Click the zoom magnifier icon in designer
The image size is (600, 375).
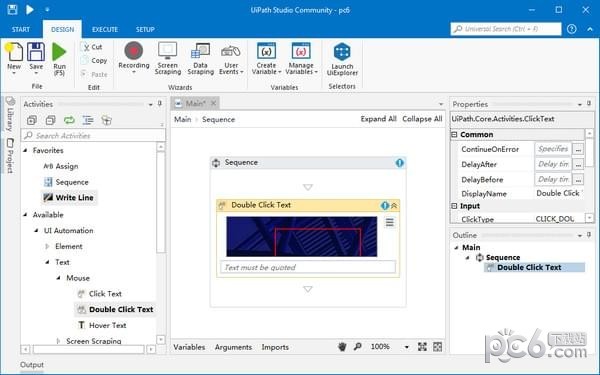click(357, 347)
